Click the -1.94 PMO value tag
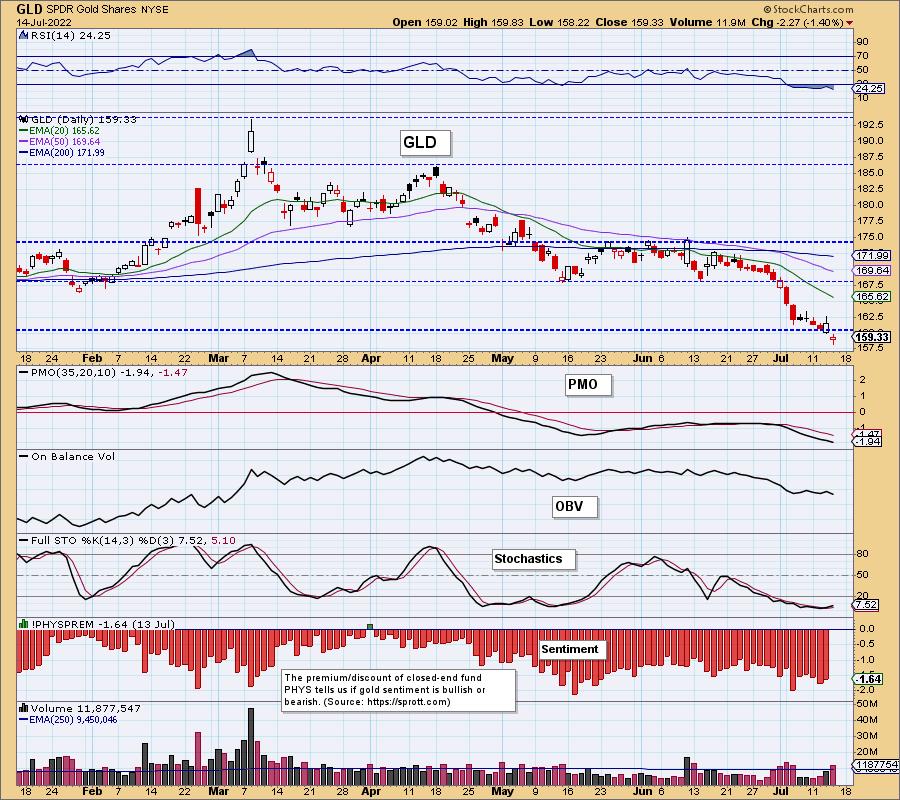This screenshot has width=900, height=800. 868,441
